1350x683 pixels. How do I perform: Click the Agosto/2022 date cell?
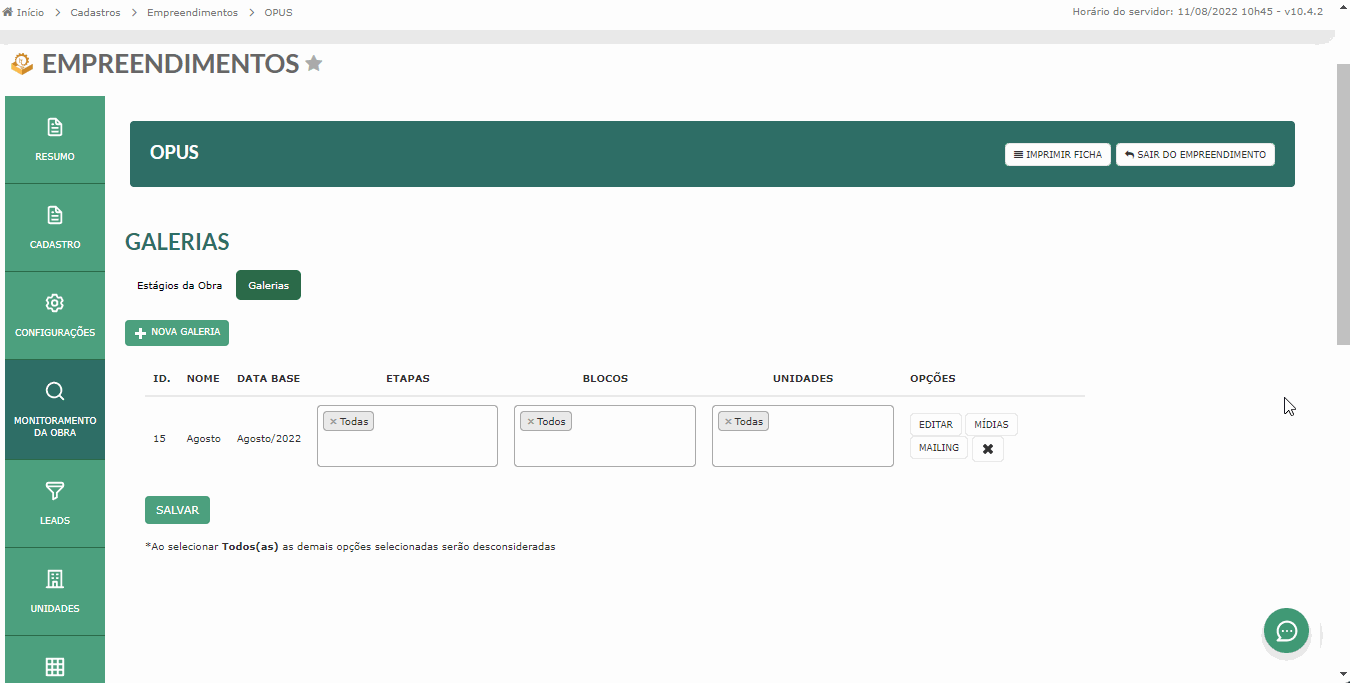click(x=269, y=438)
